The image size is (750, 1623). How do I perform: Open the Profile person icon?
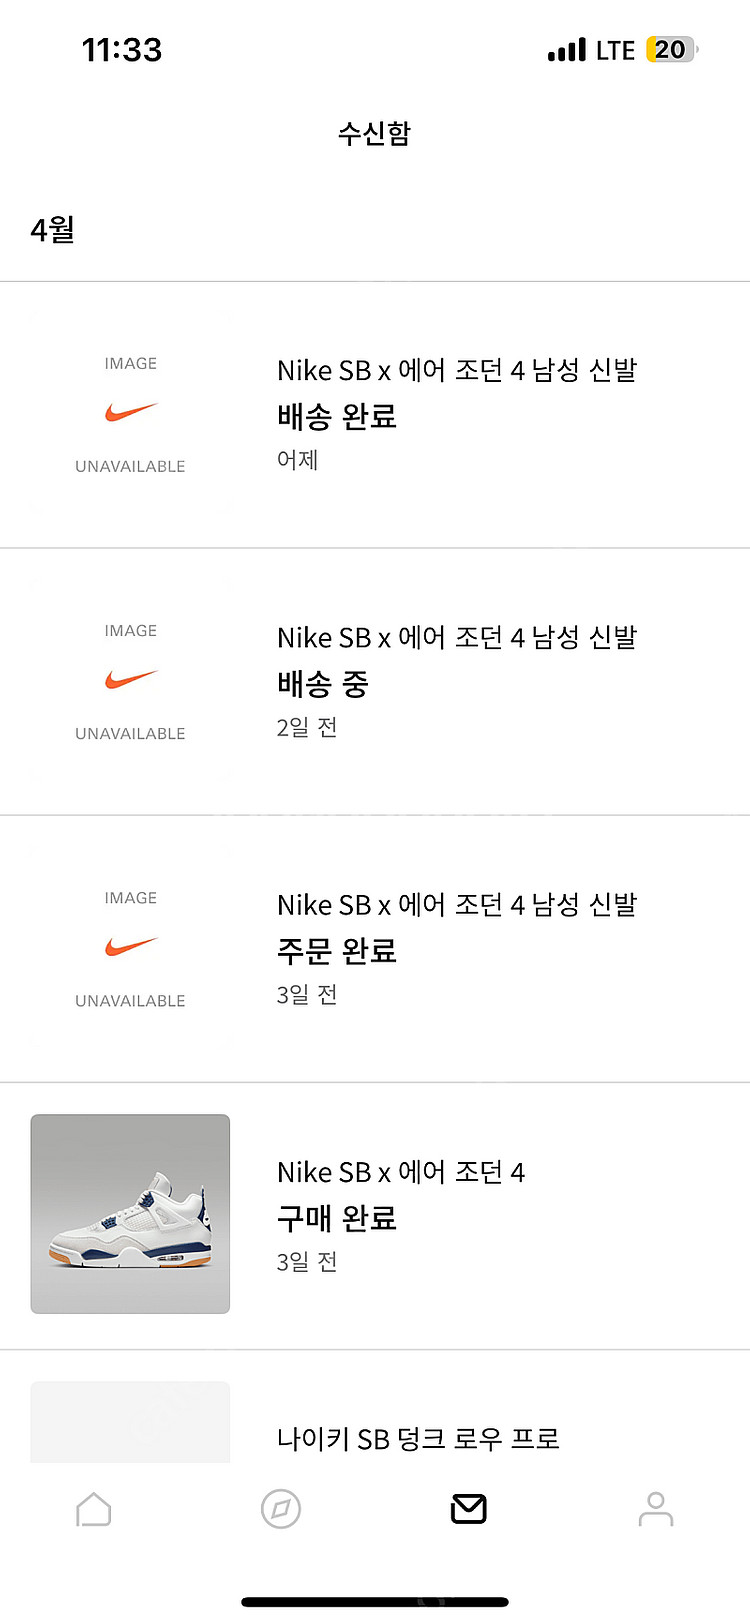click(656, 1509)
